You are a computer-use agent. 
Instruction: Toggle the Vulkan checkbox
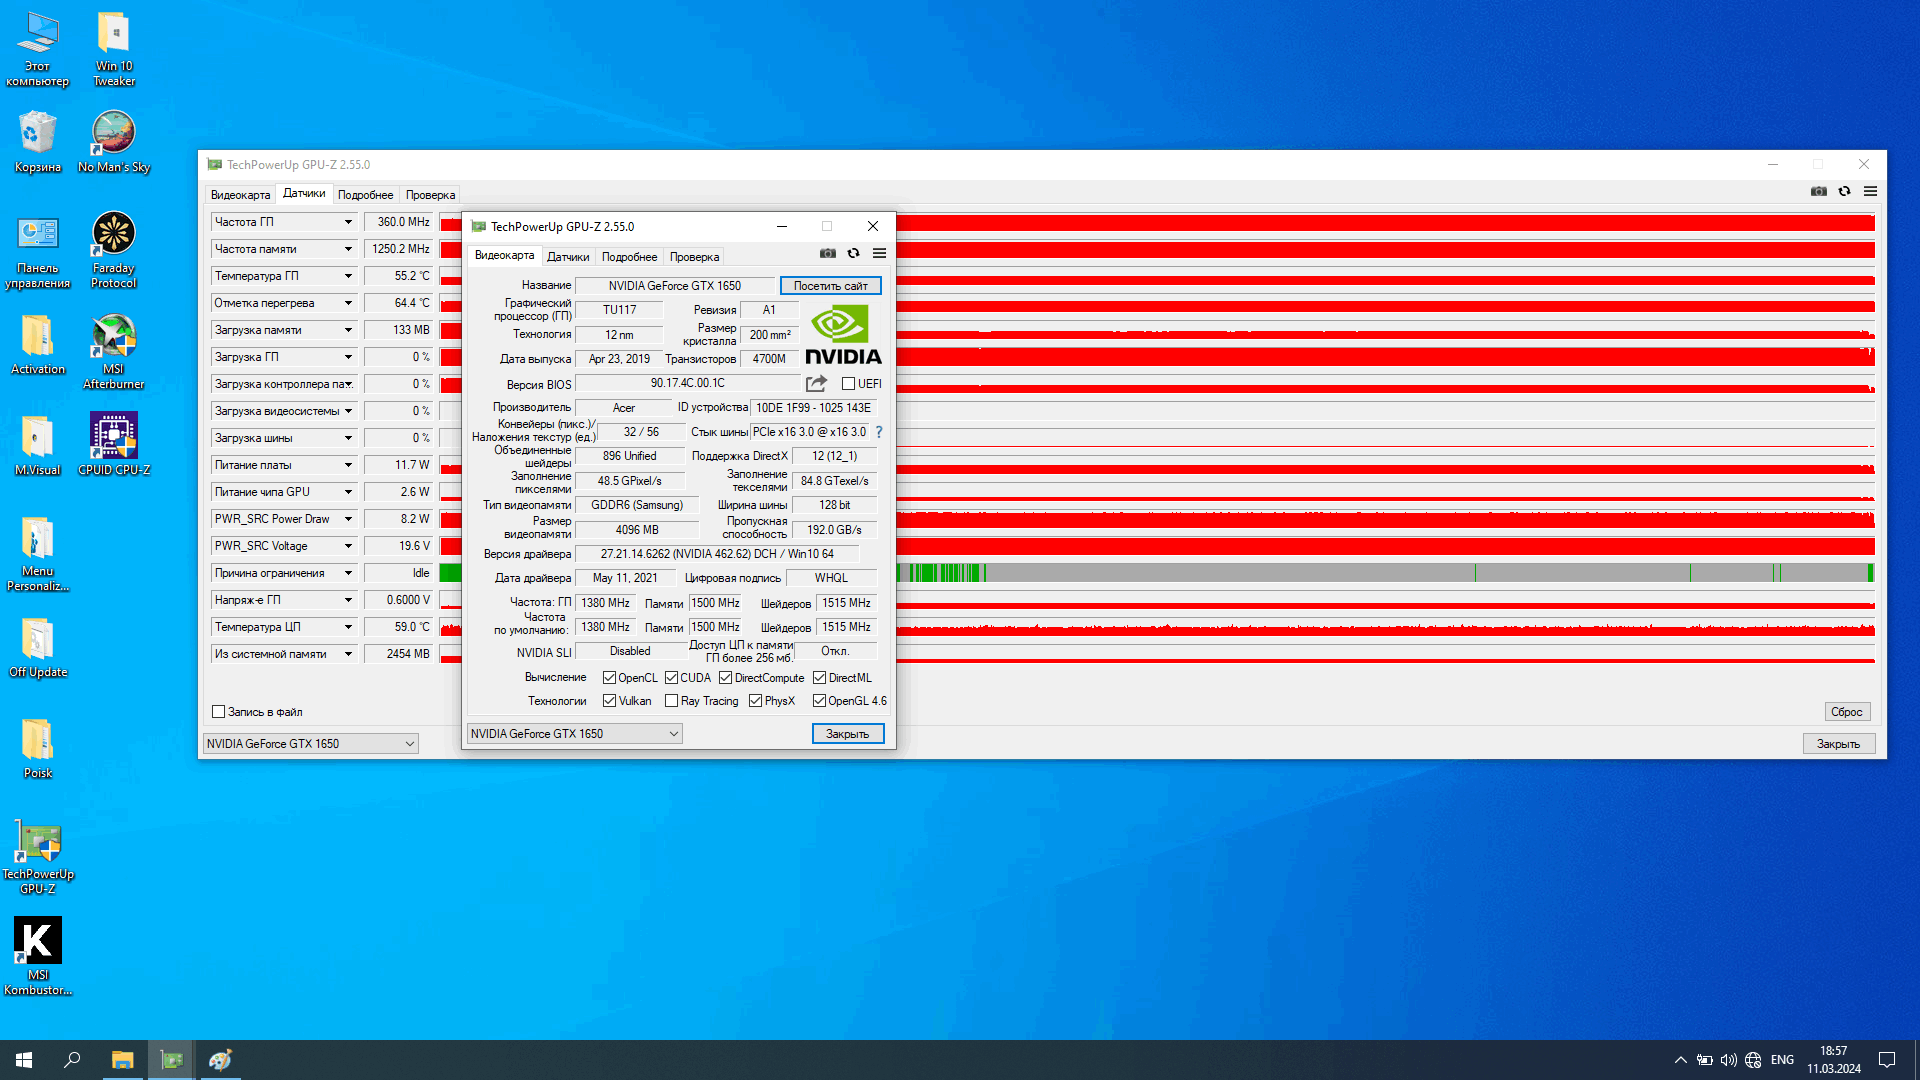609,701
